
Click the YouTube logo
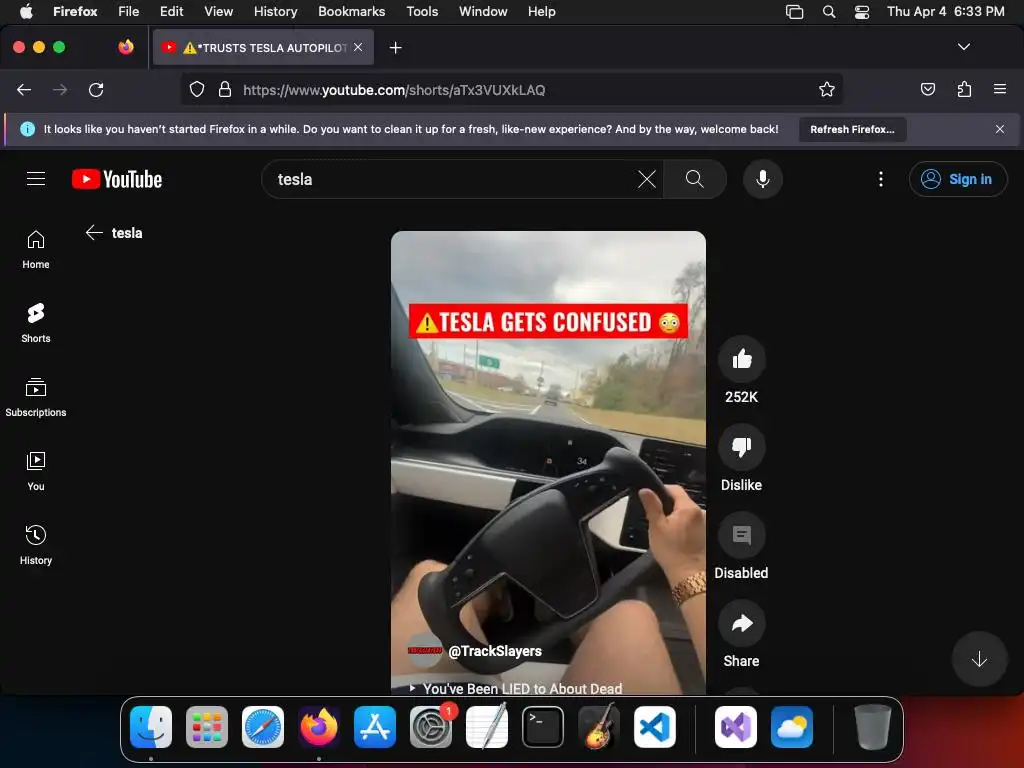pyautogui.click(x=117, y=179)
